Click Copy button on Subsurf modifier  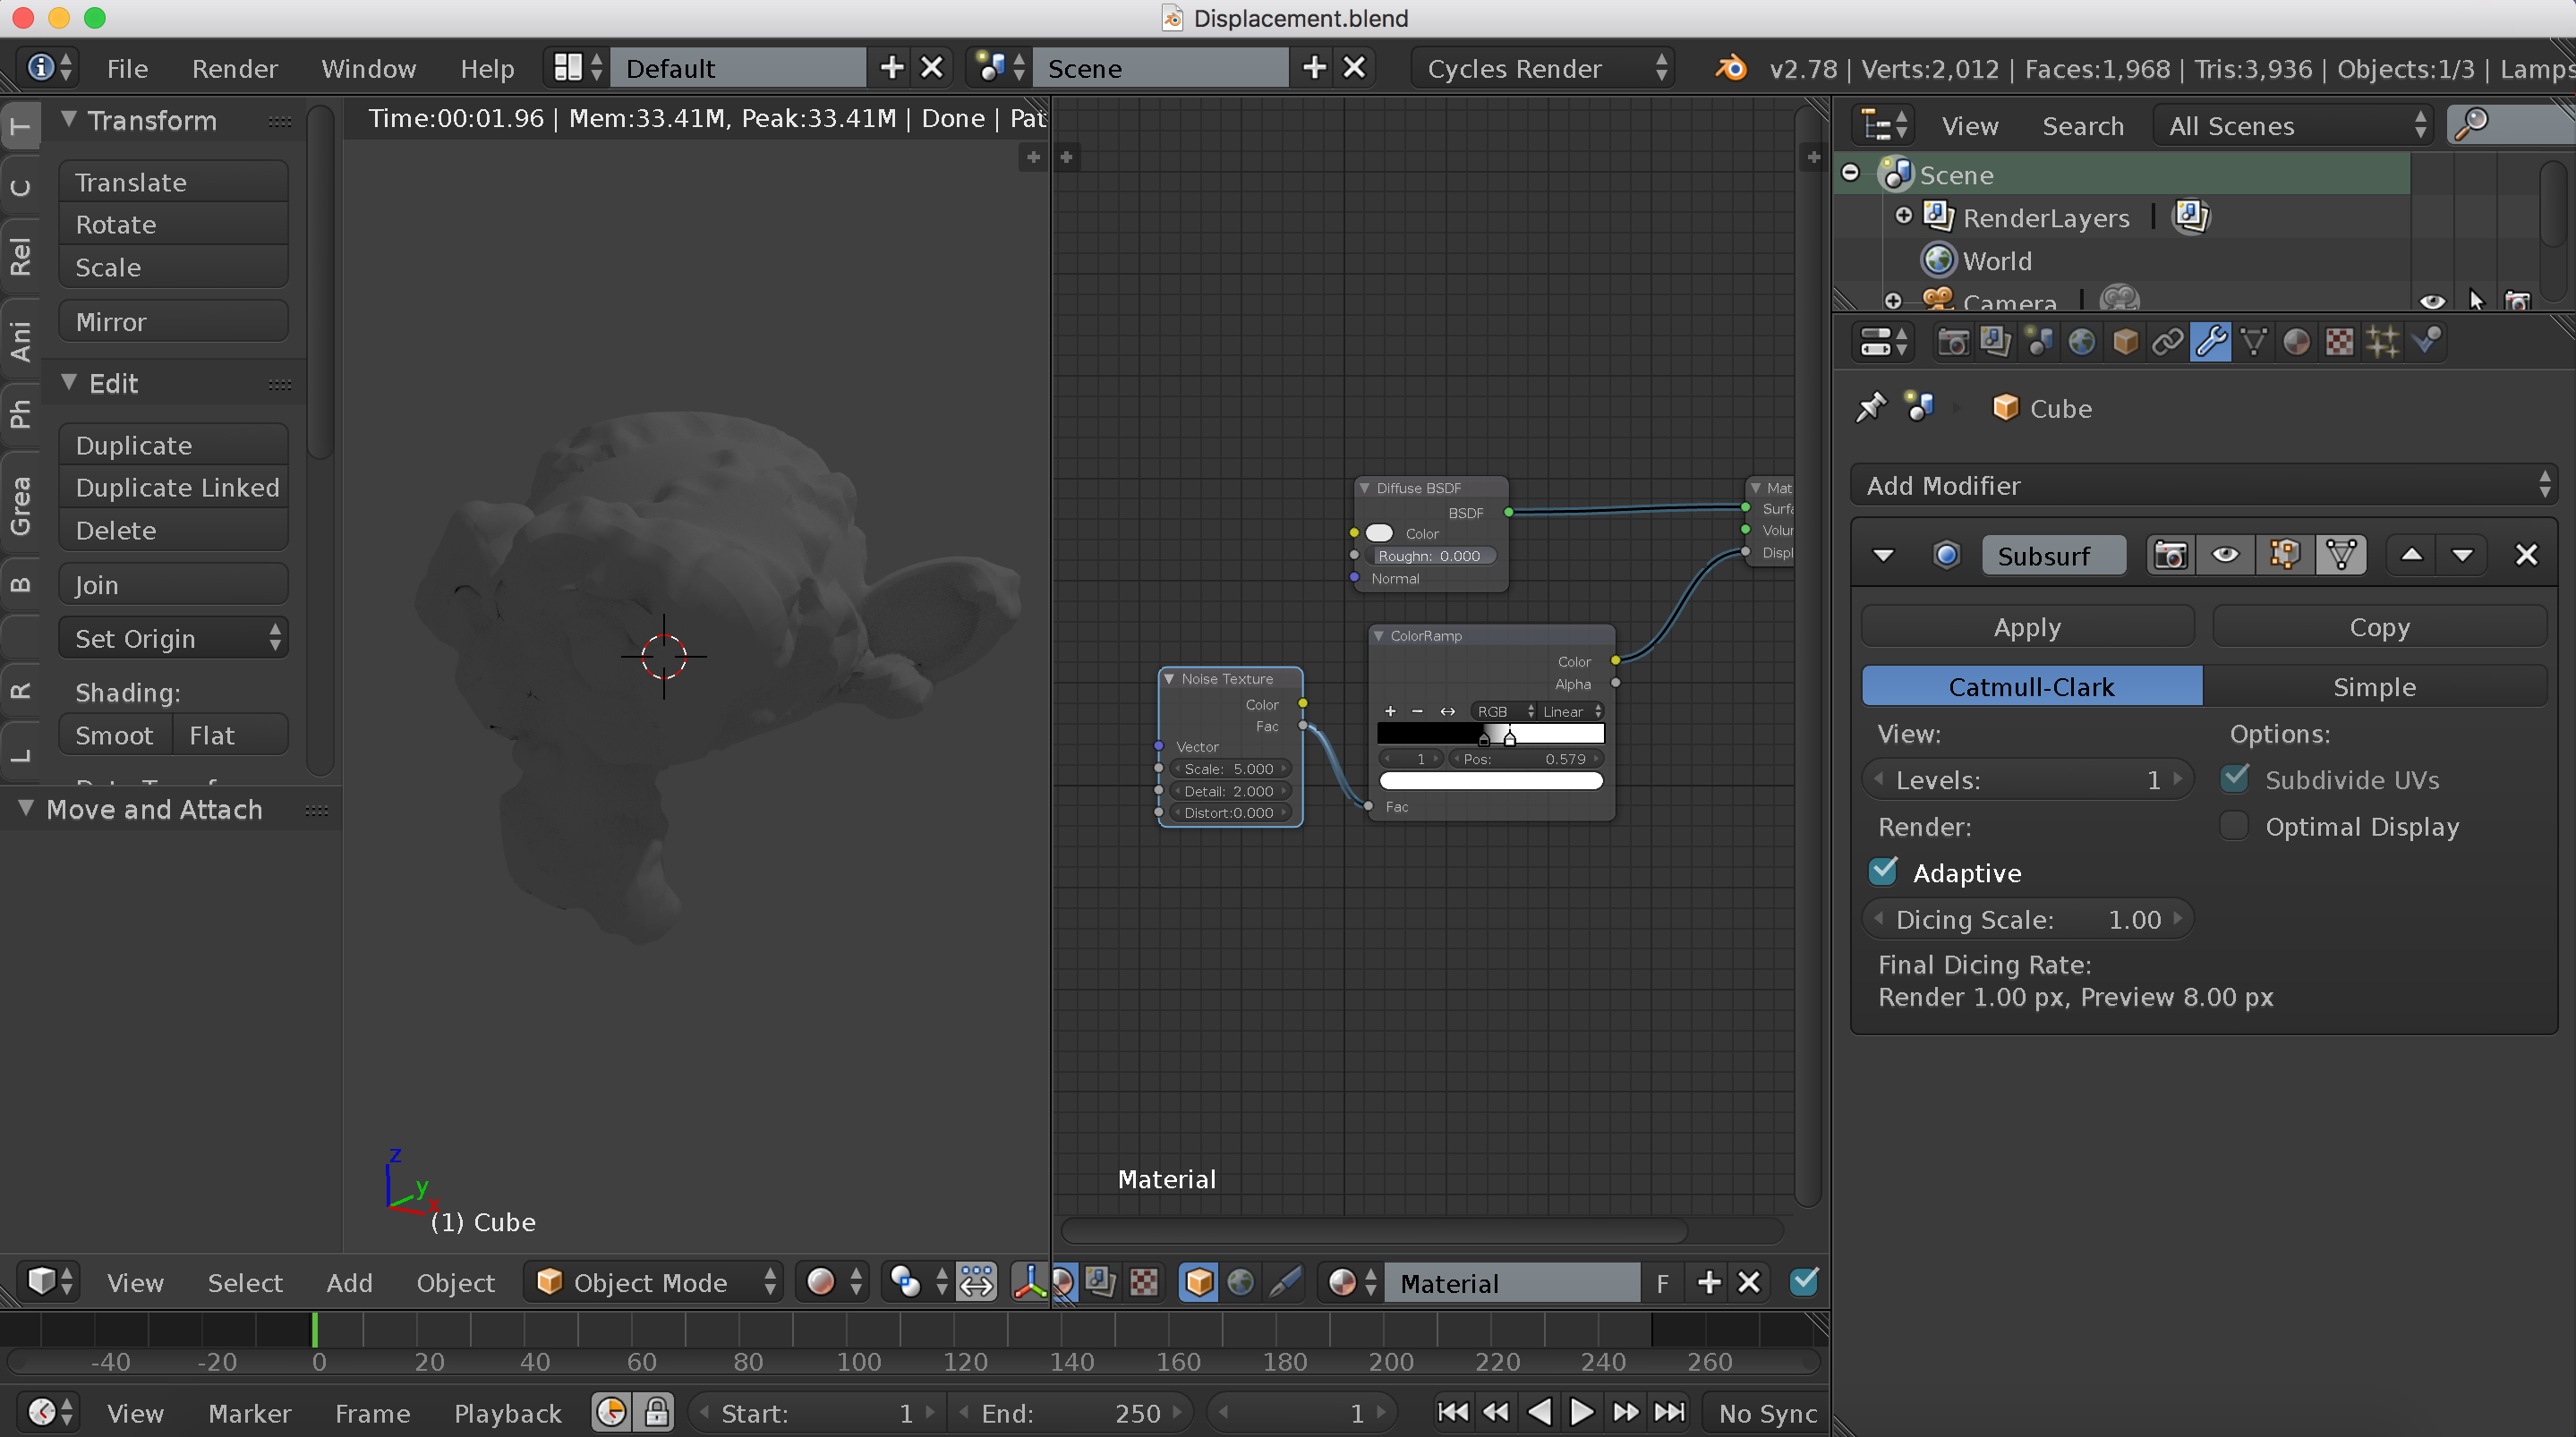pos(2378,626)
